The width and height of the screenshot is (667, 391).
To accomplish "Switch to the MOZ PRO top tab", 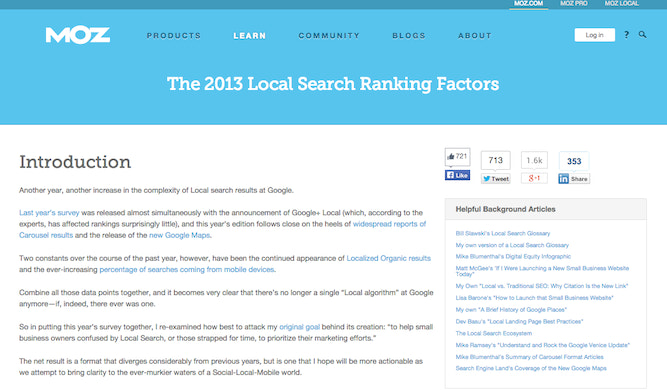I will click(x=574, y=3).
